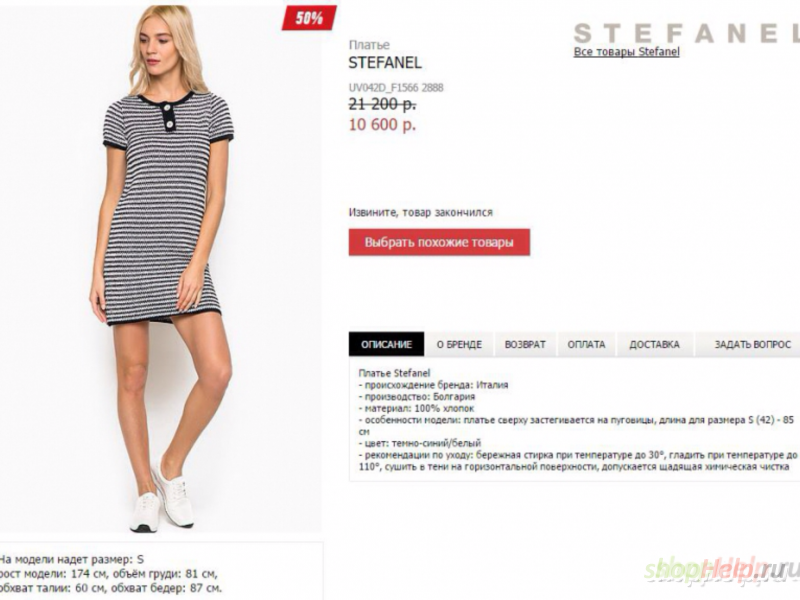Switch to the 'Описание' tab
This screenshot has width=800, height=600.
[x=386, y=344]
